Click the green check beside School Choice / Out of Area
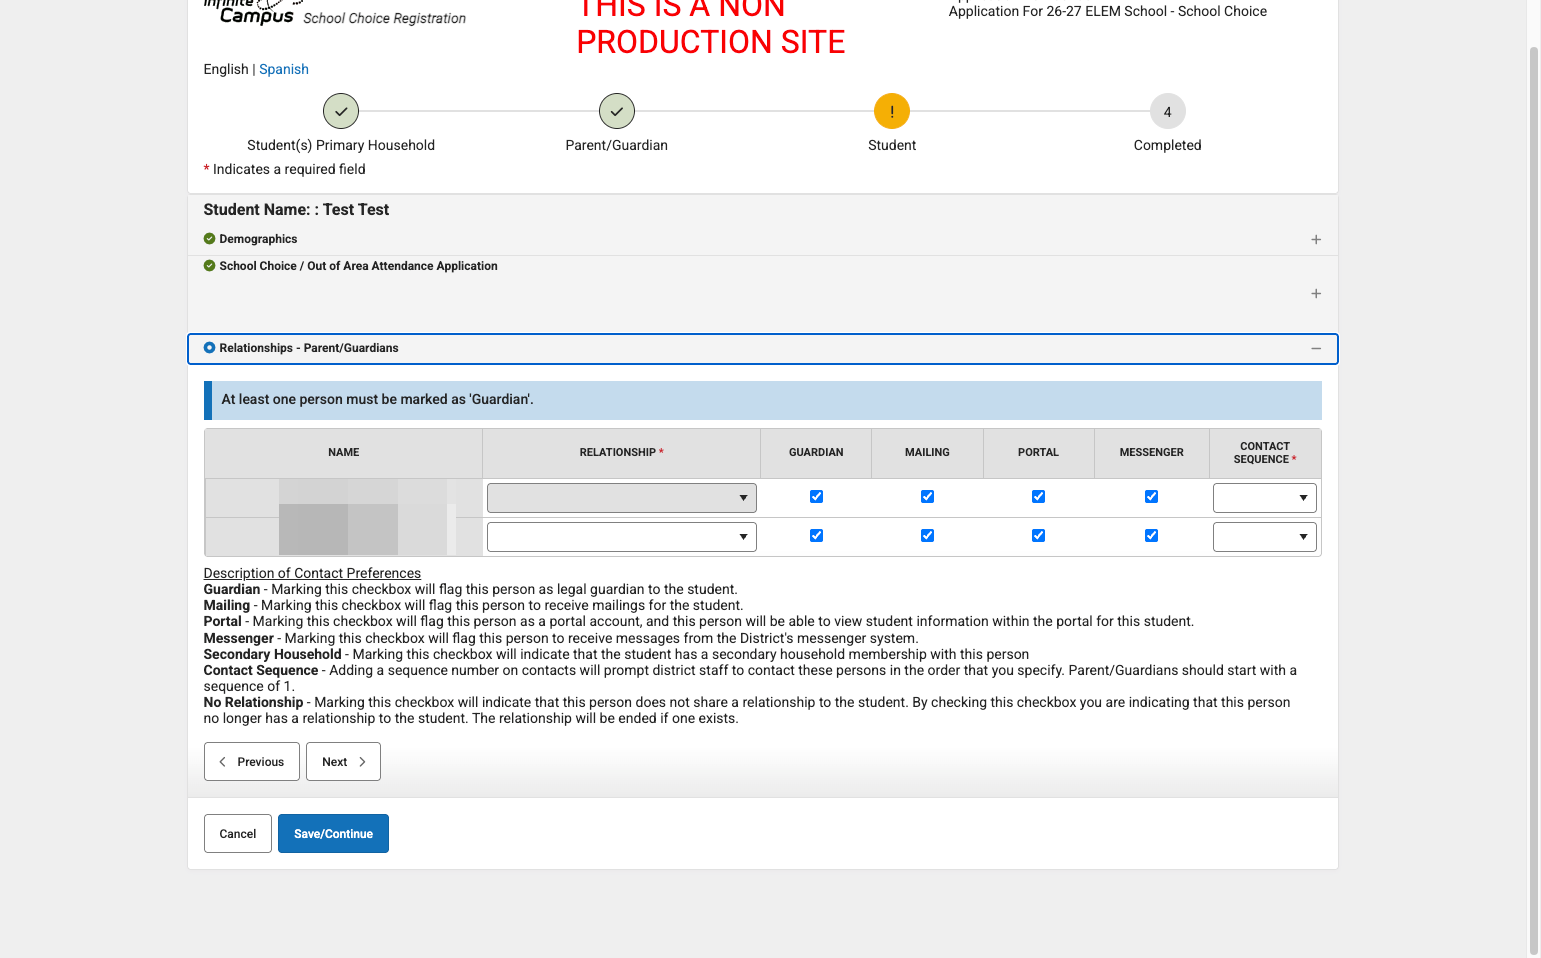Image resolution: width=1541 pixels, height=958 pixels. coord(209,266)
